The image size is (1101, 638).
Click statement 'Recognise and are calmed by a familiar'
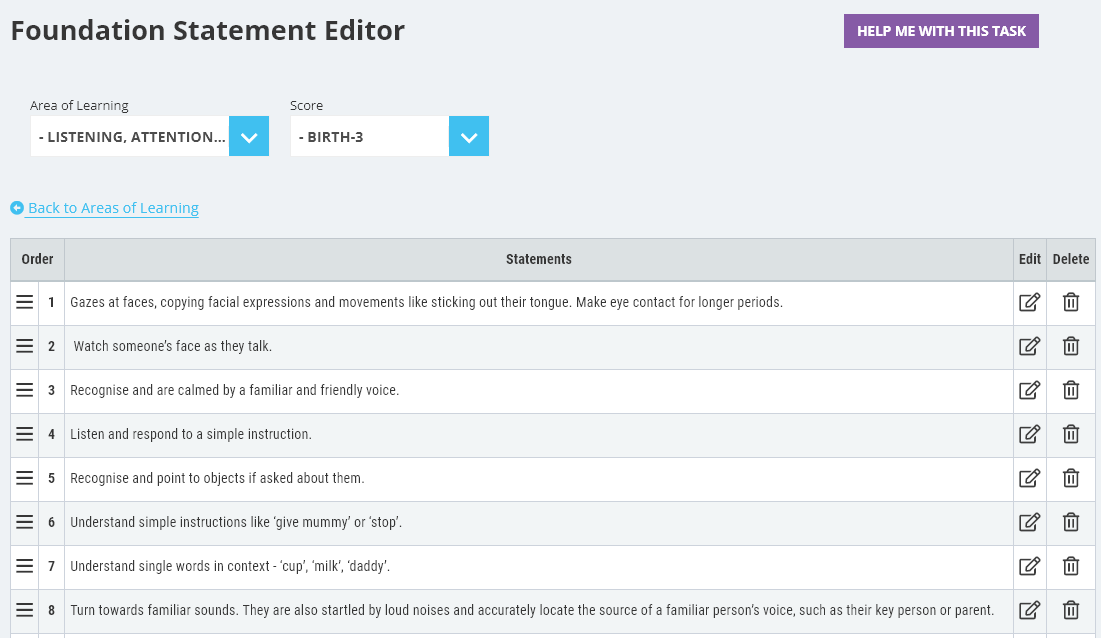(235, 390)
